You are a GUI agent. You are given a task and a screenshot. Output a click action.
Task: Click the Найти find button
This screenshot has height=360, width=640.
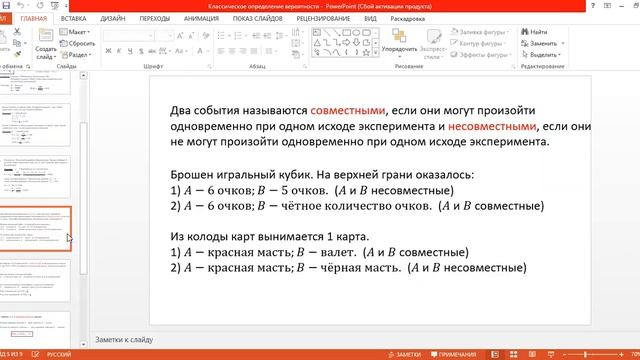click(x=534, y=32)
